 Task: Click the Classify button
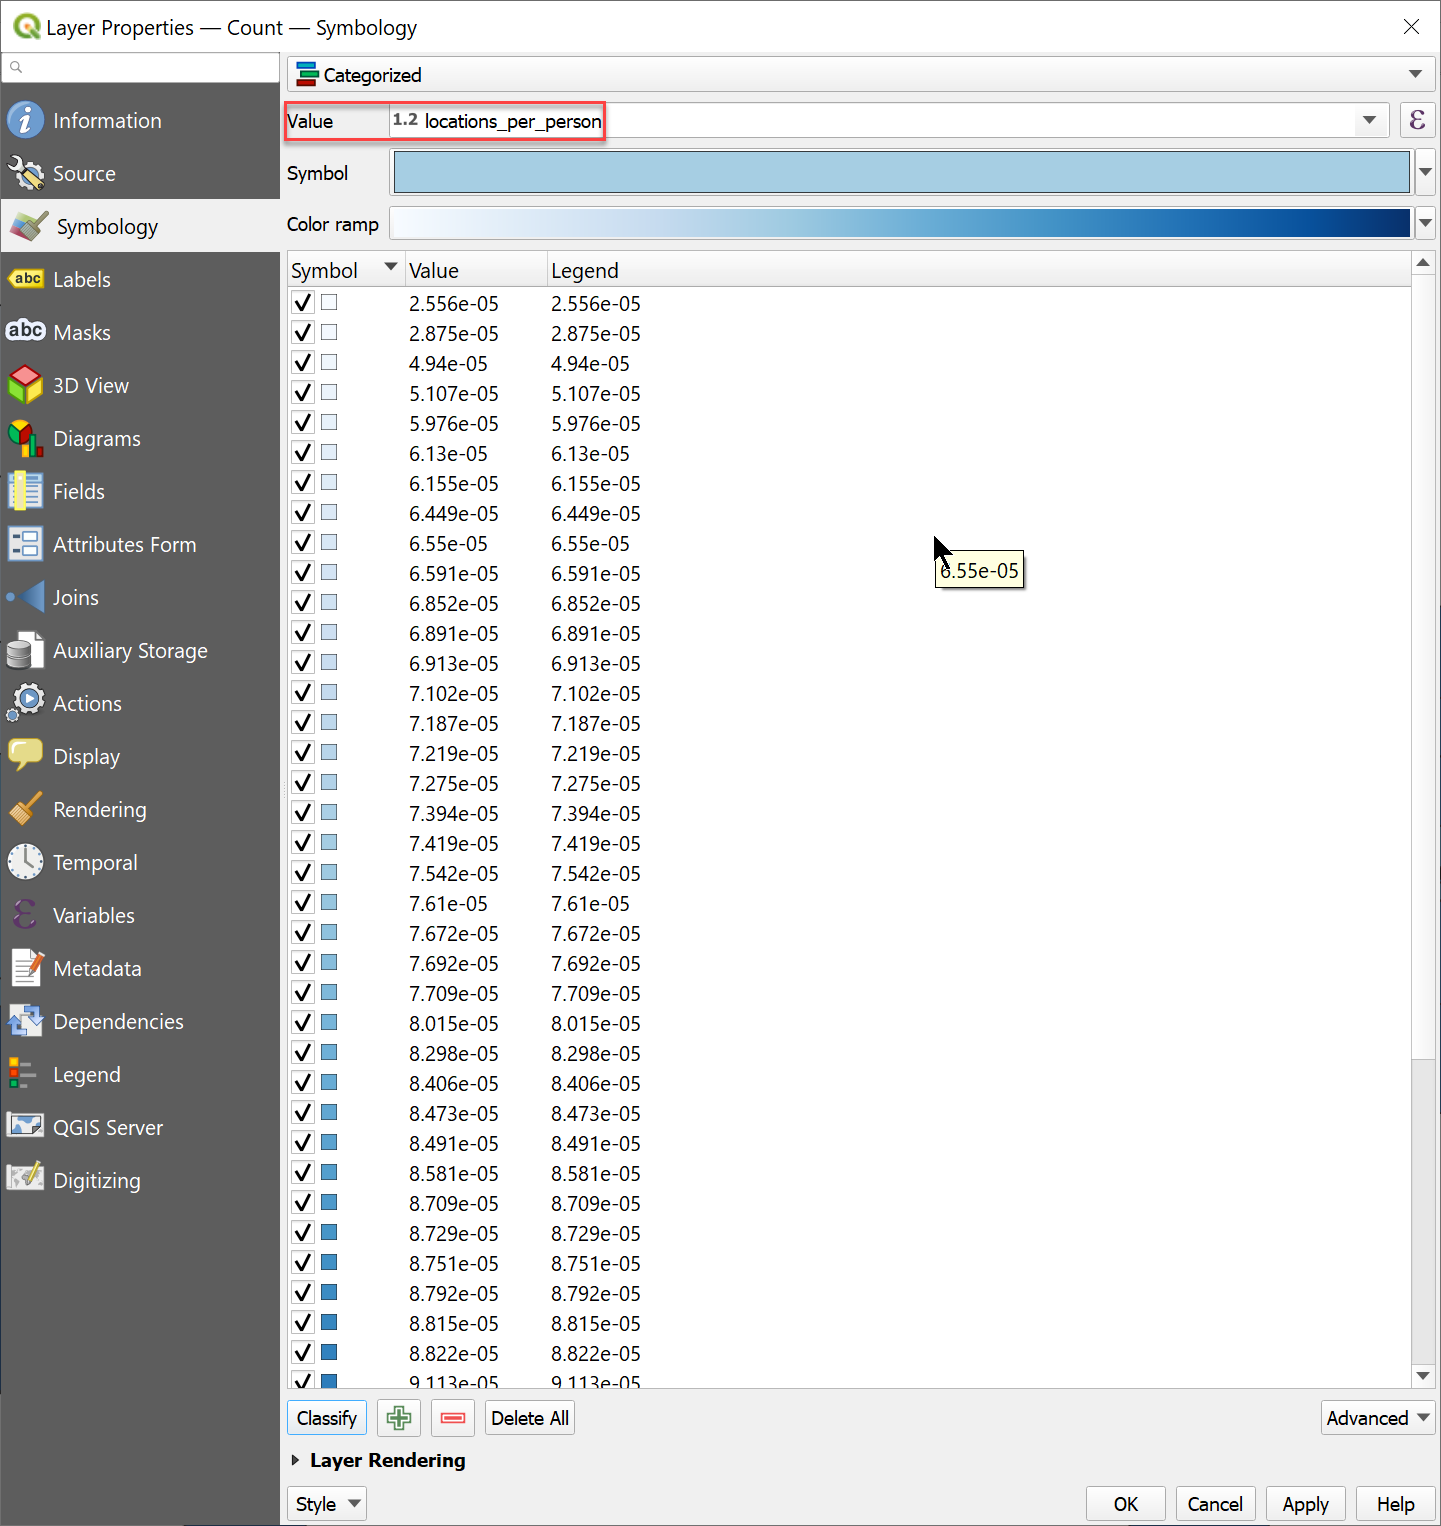[x=327, y=1418]
